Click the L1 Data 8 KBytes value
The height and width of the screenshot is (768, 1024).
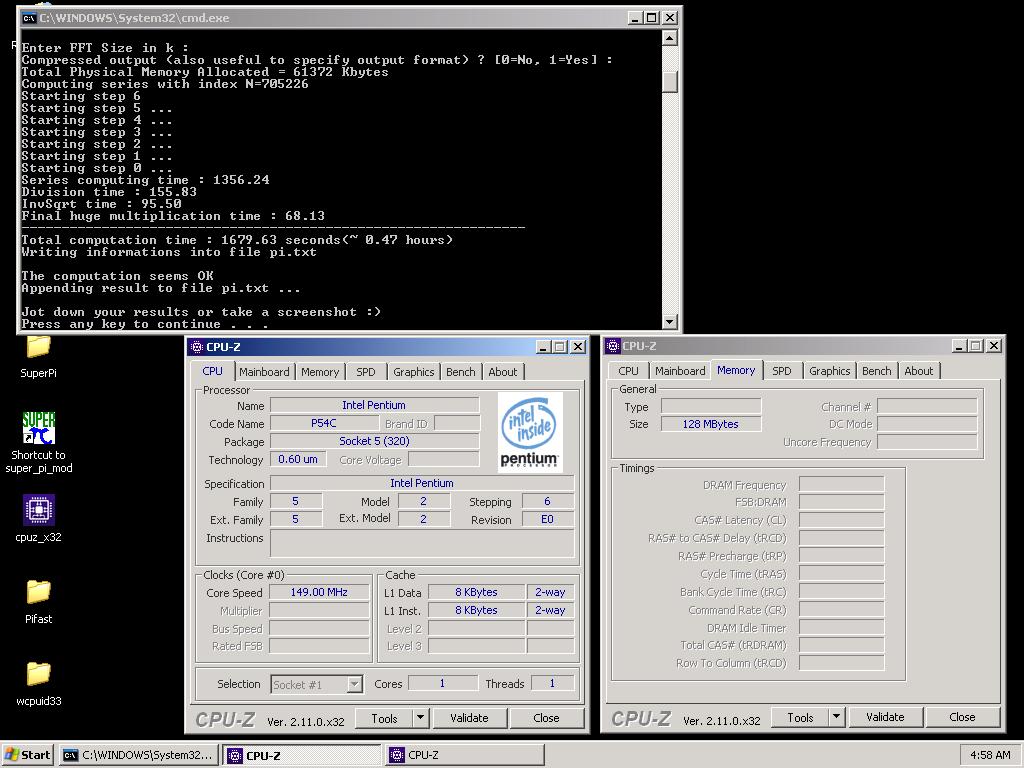click(x=476, y=592)
